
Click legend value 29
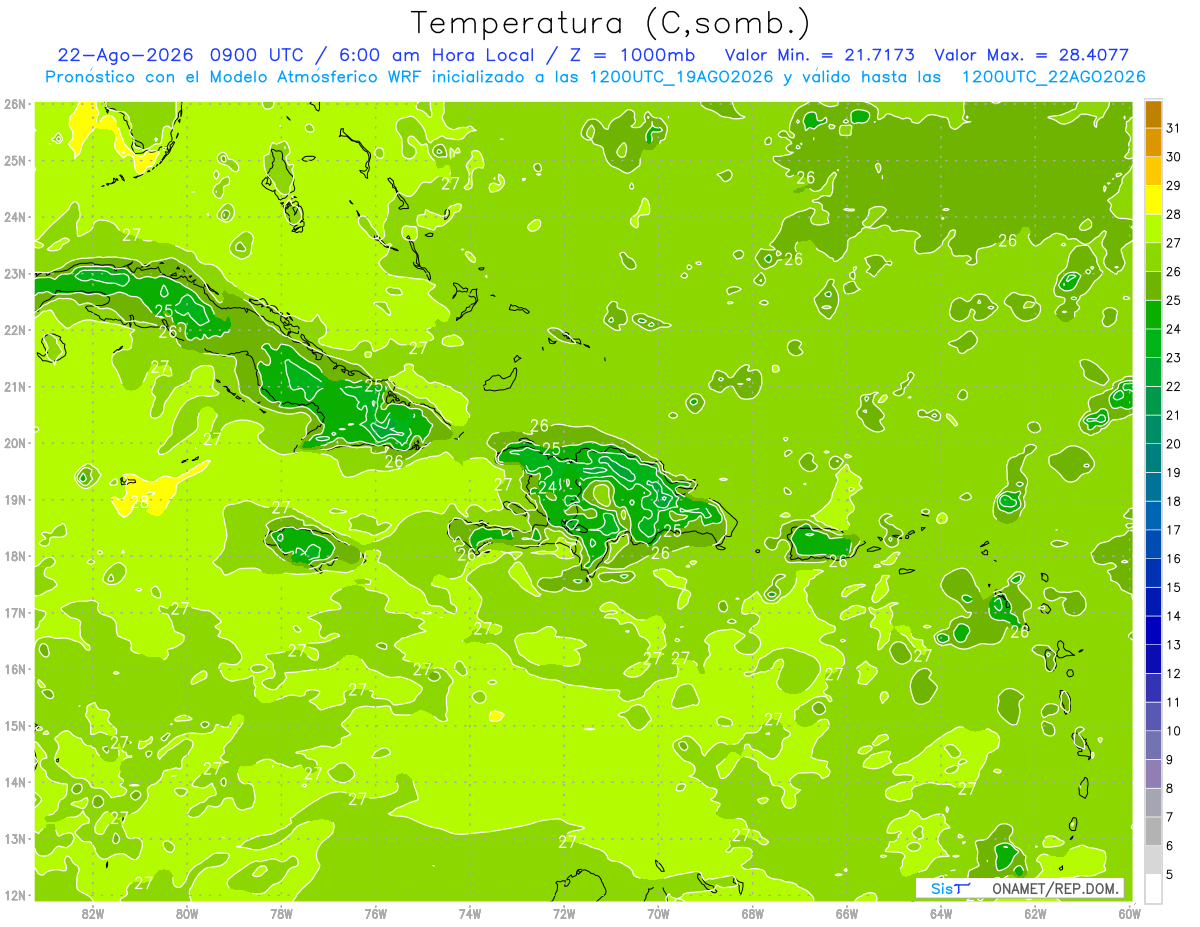(x=1173, y=186)
